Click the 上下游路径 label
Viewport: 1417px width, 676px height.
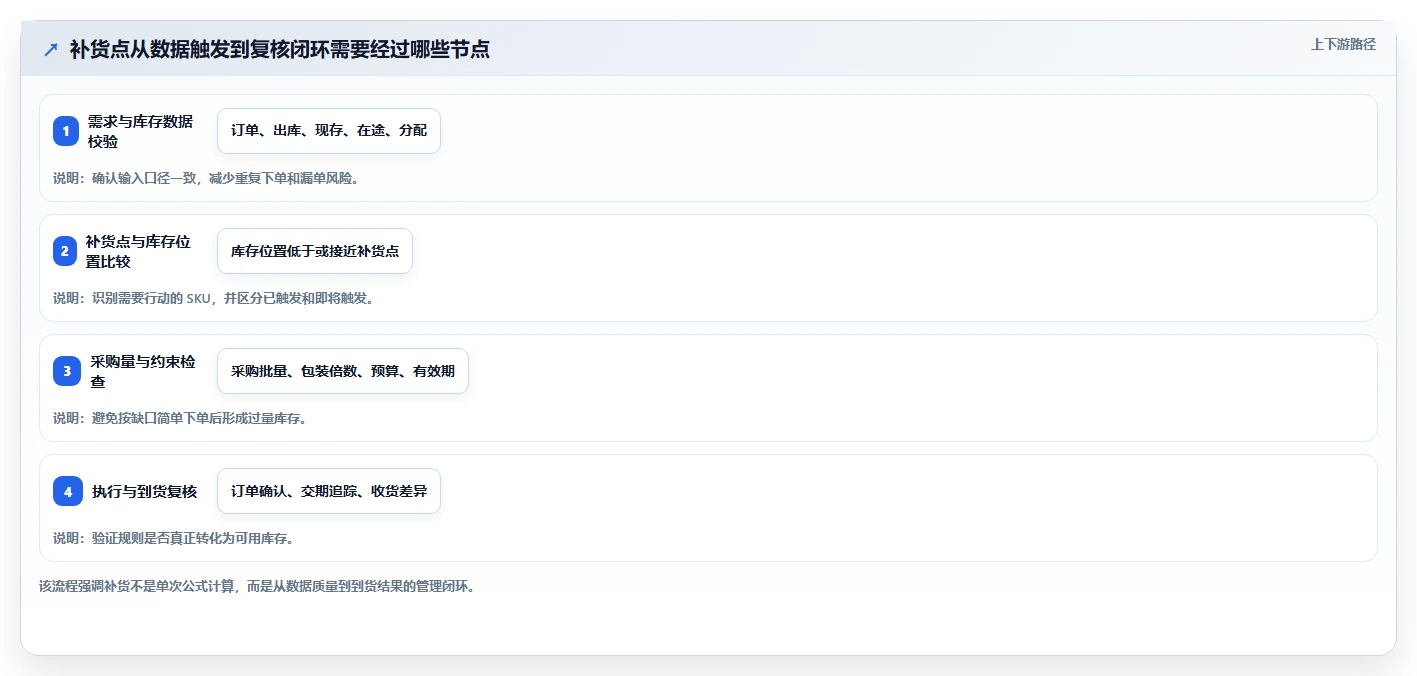click(x=1343, y=44)
